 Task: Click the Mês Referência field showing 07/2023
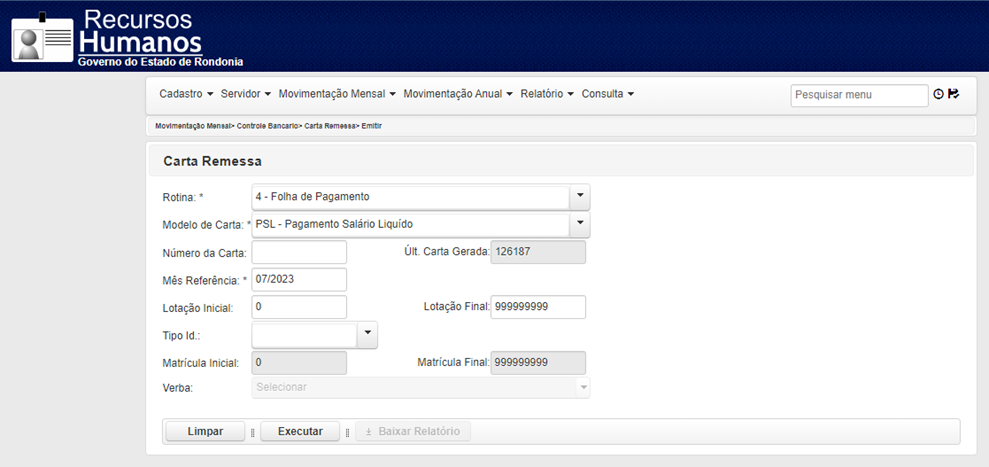(299, 280)
